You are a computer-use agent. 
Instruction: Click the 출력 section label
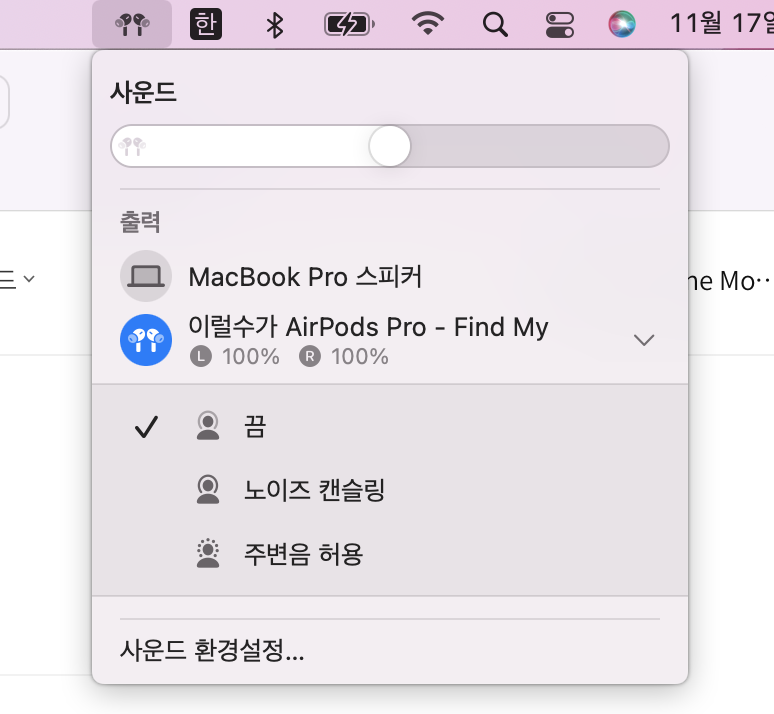pos(140,222)
